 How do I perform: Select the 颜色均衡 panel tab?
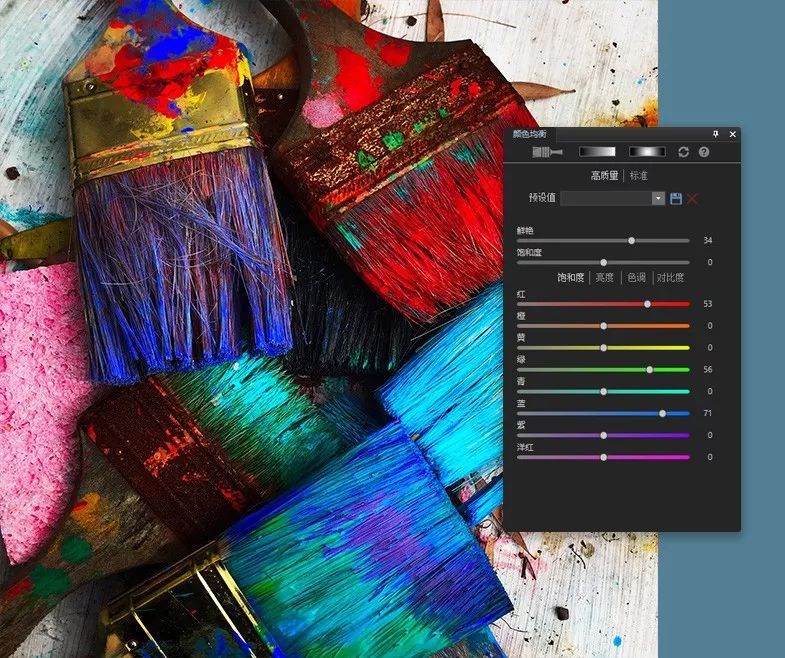[x=529, y=134]
